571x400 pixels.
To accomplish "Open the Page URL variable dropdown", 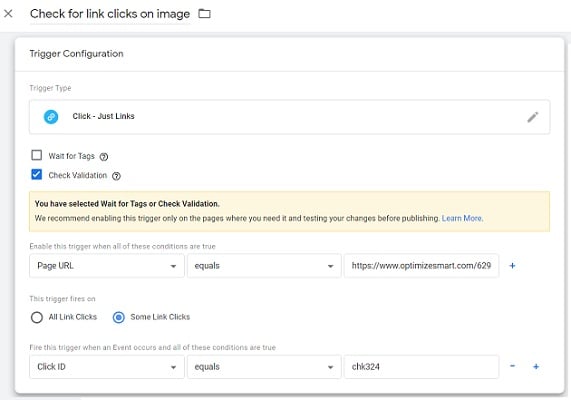I will pos(107,266).
